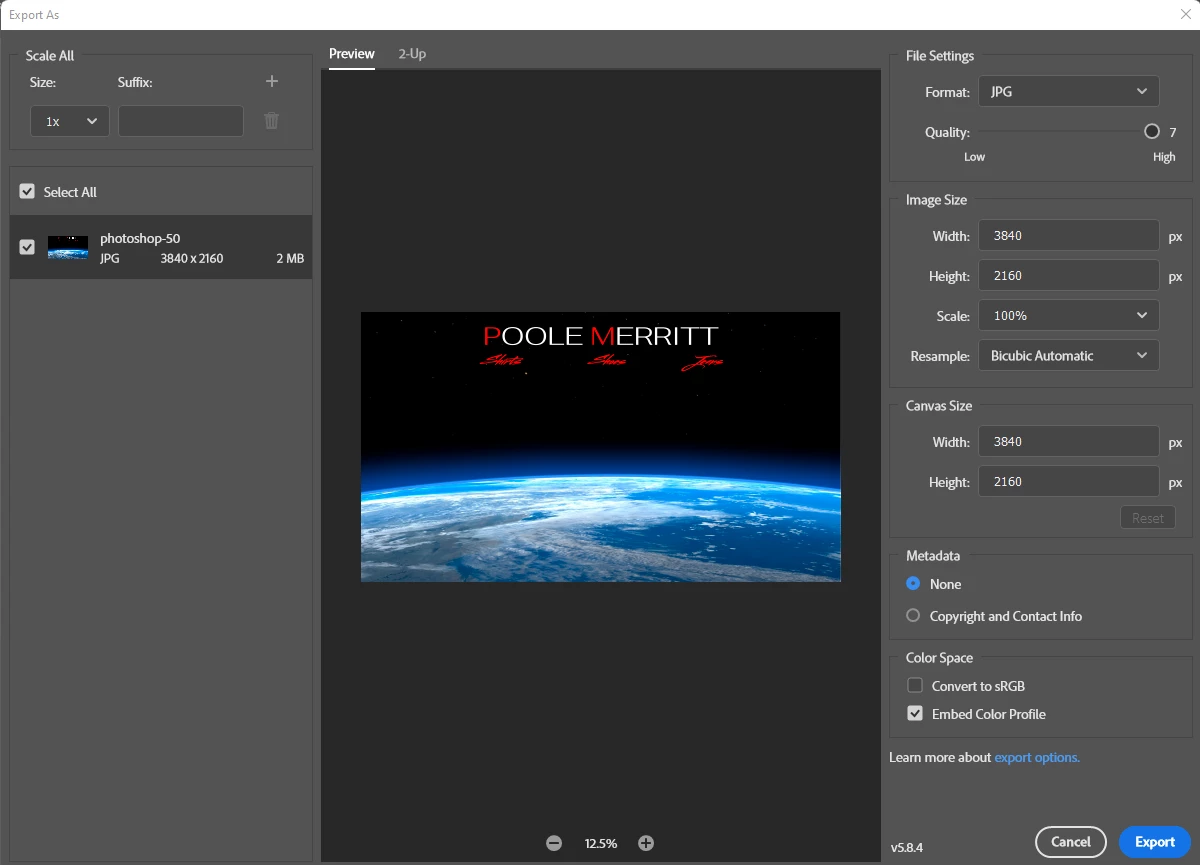Click the Canvas Size Height field
Image resolution: width=1200 pixels, height=865 pixels.
coord(1068,481)
